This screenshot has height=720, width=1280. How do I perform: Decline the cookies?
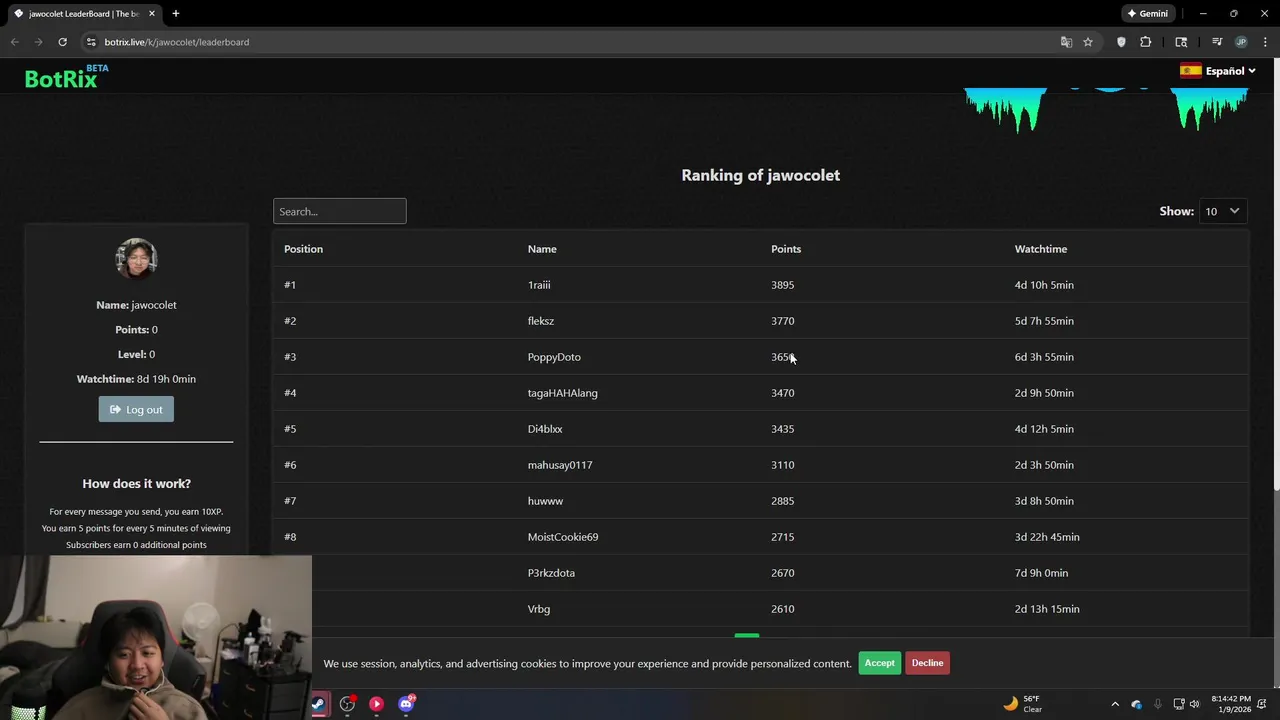click(927, 663)
